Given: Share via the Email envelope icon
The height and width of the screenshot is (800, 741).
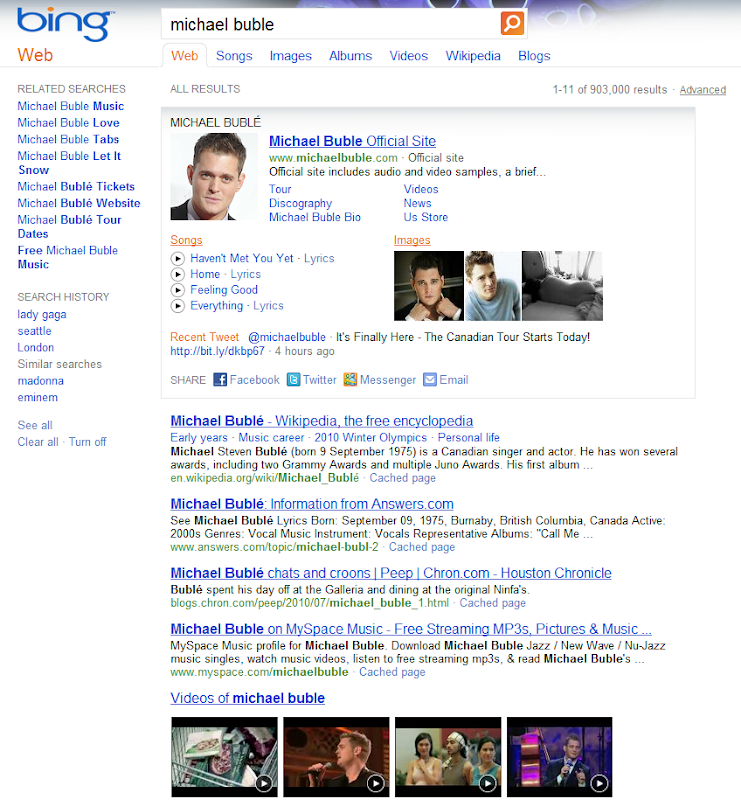Looking at the screenshot, I should pyautogui.click(x=430, y=380).
